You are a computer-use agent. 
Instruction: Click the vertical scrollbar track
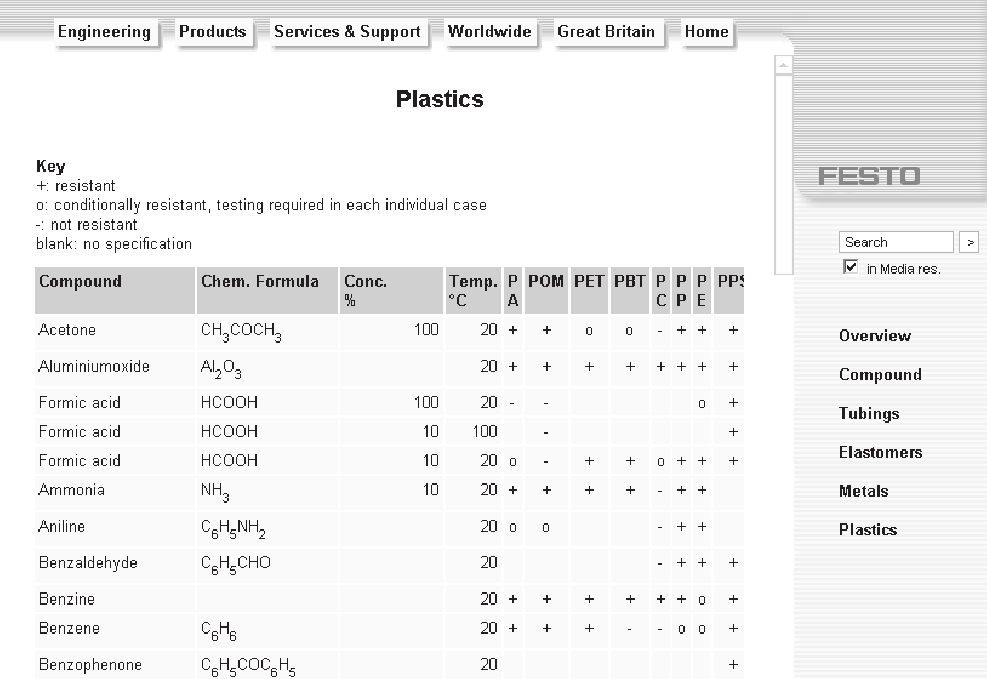pos(783,174)
